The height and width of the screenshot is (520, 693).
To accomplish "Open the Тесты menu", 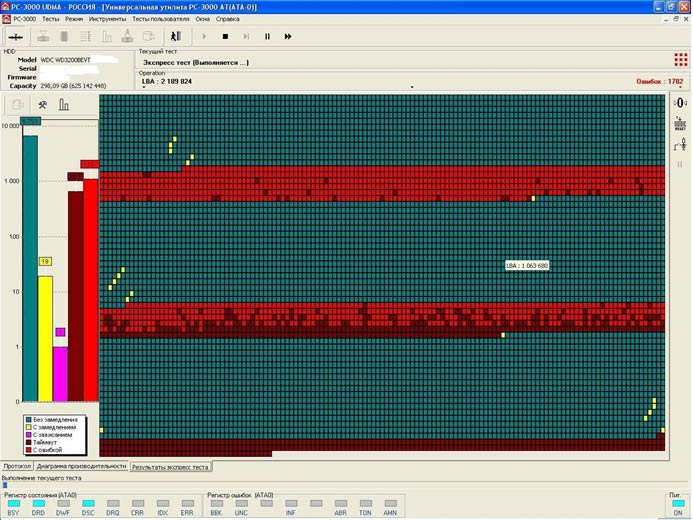I will coord(50,19).
